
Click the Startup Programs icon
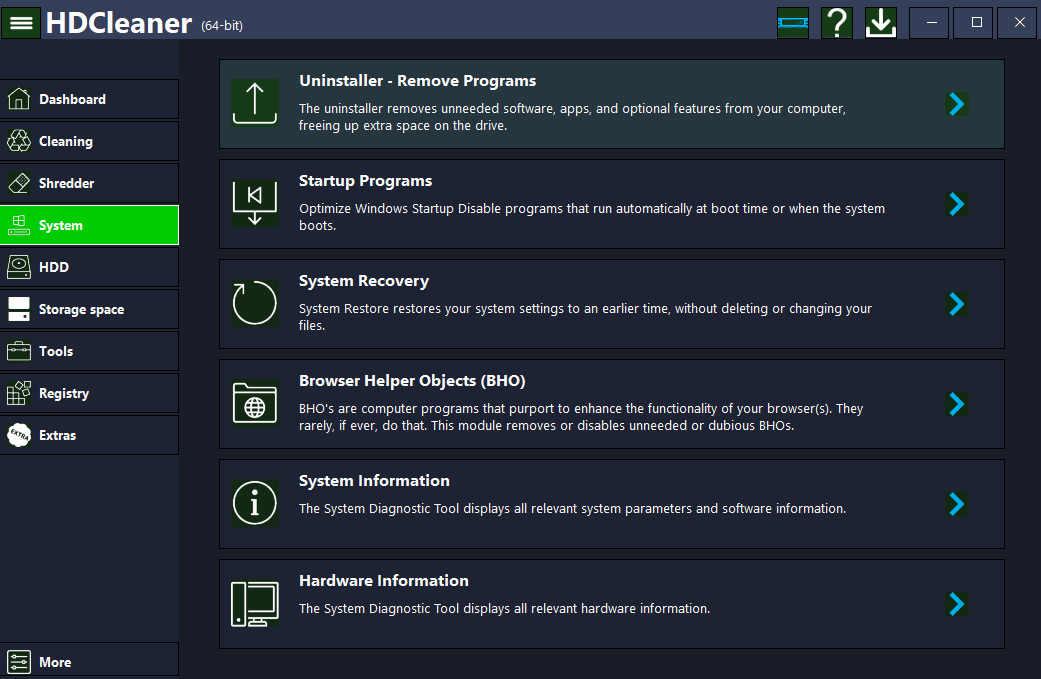pyautogui.click(x=255, y=203)
